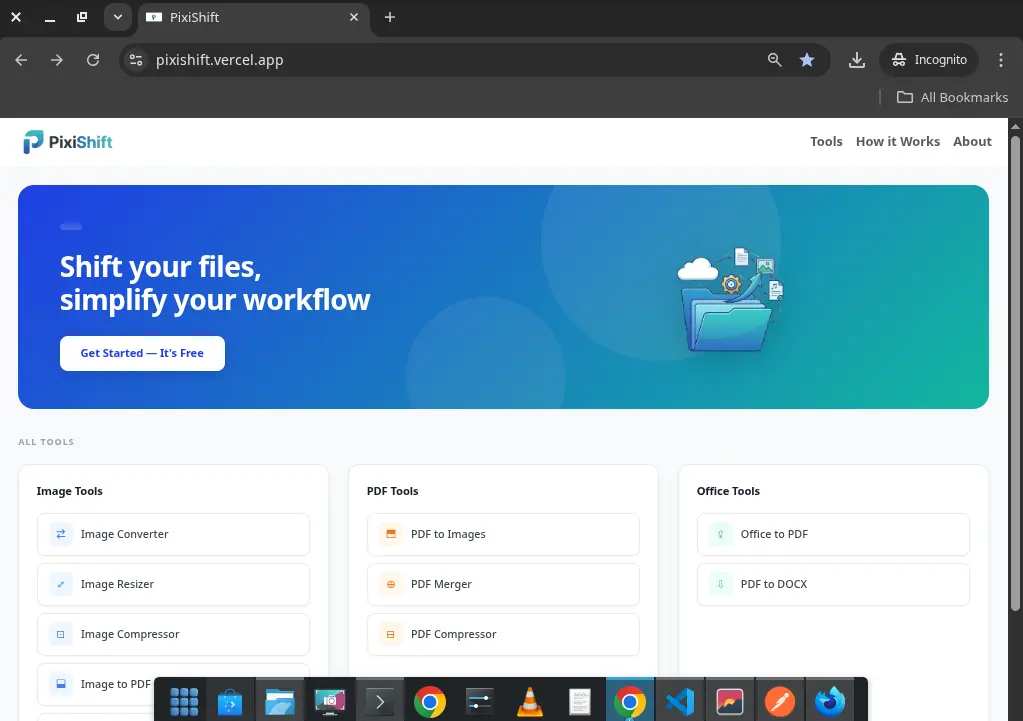Open the Tools nav menu item
The image size is (1023, 721).
click(x=826, y=142)
